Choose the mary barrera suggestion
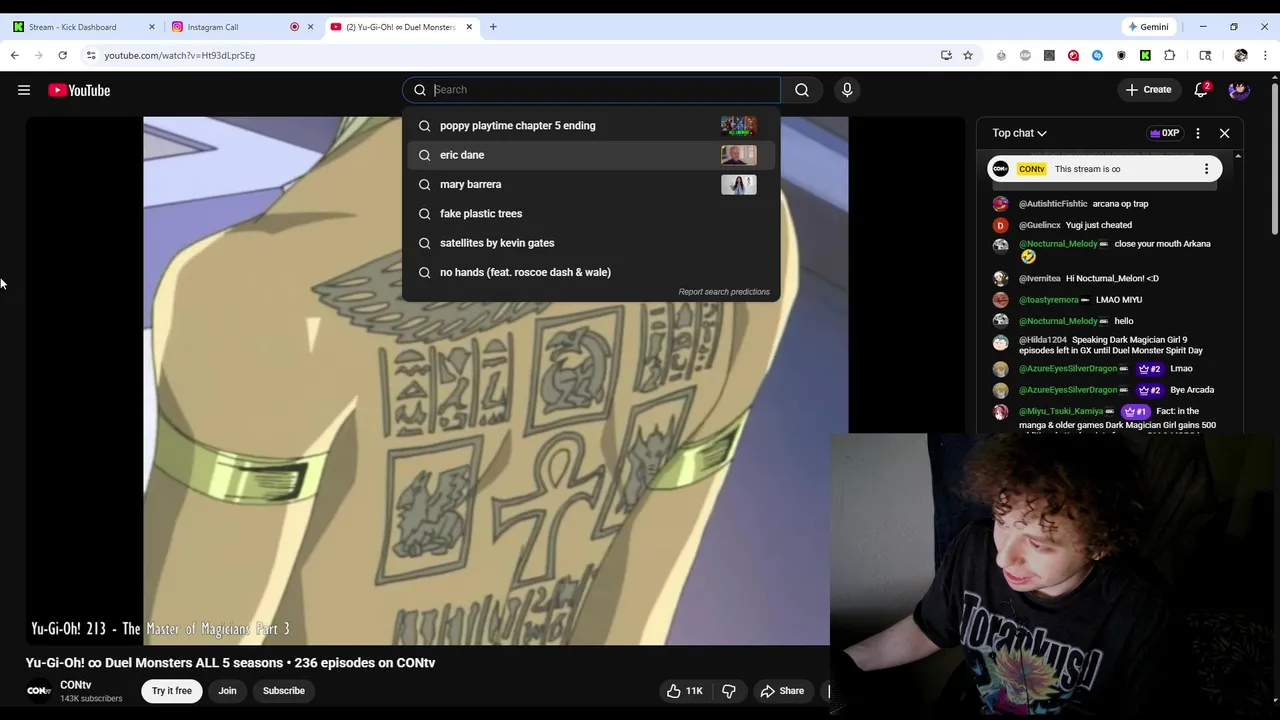 coord(590,184)
